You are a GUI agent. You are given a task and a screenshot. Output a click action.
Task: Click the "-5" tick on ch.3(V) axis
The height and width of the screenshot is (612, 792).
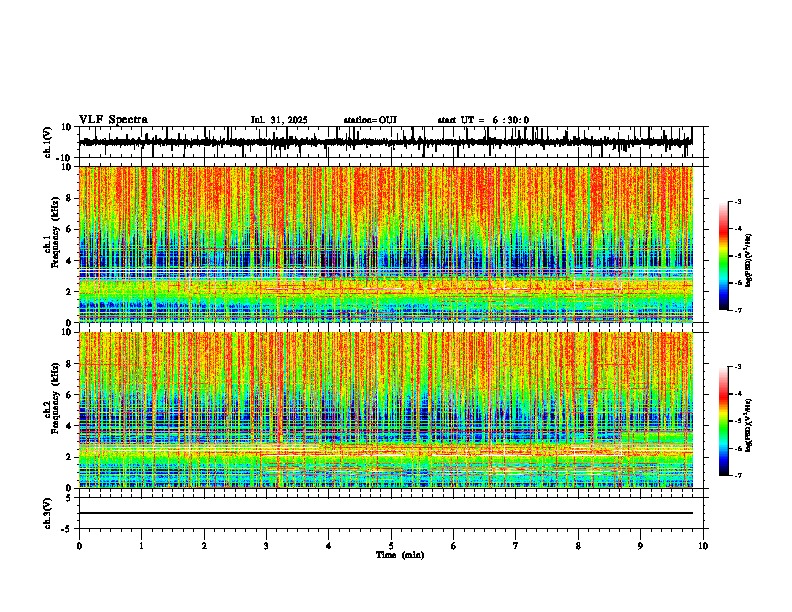[x=68, y=529]
